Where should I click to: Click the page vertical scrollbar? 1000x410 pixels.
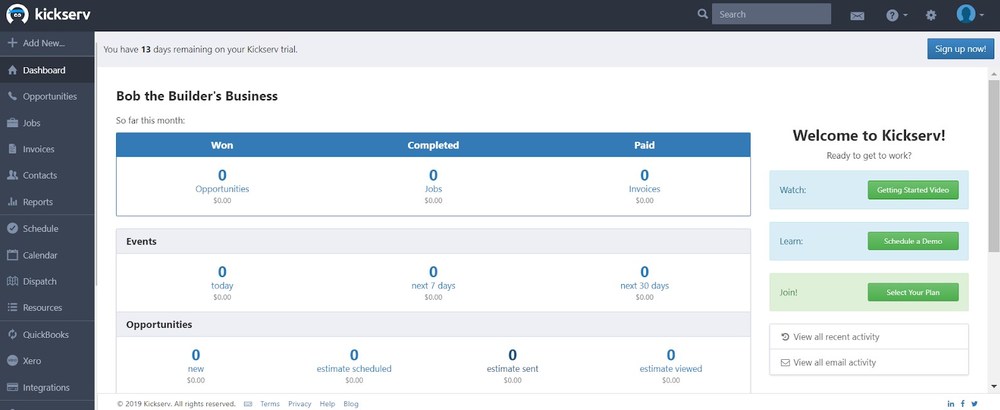993,200
